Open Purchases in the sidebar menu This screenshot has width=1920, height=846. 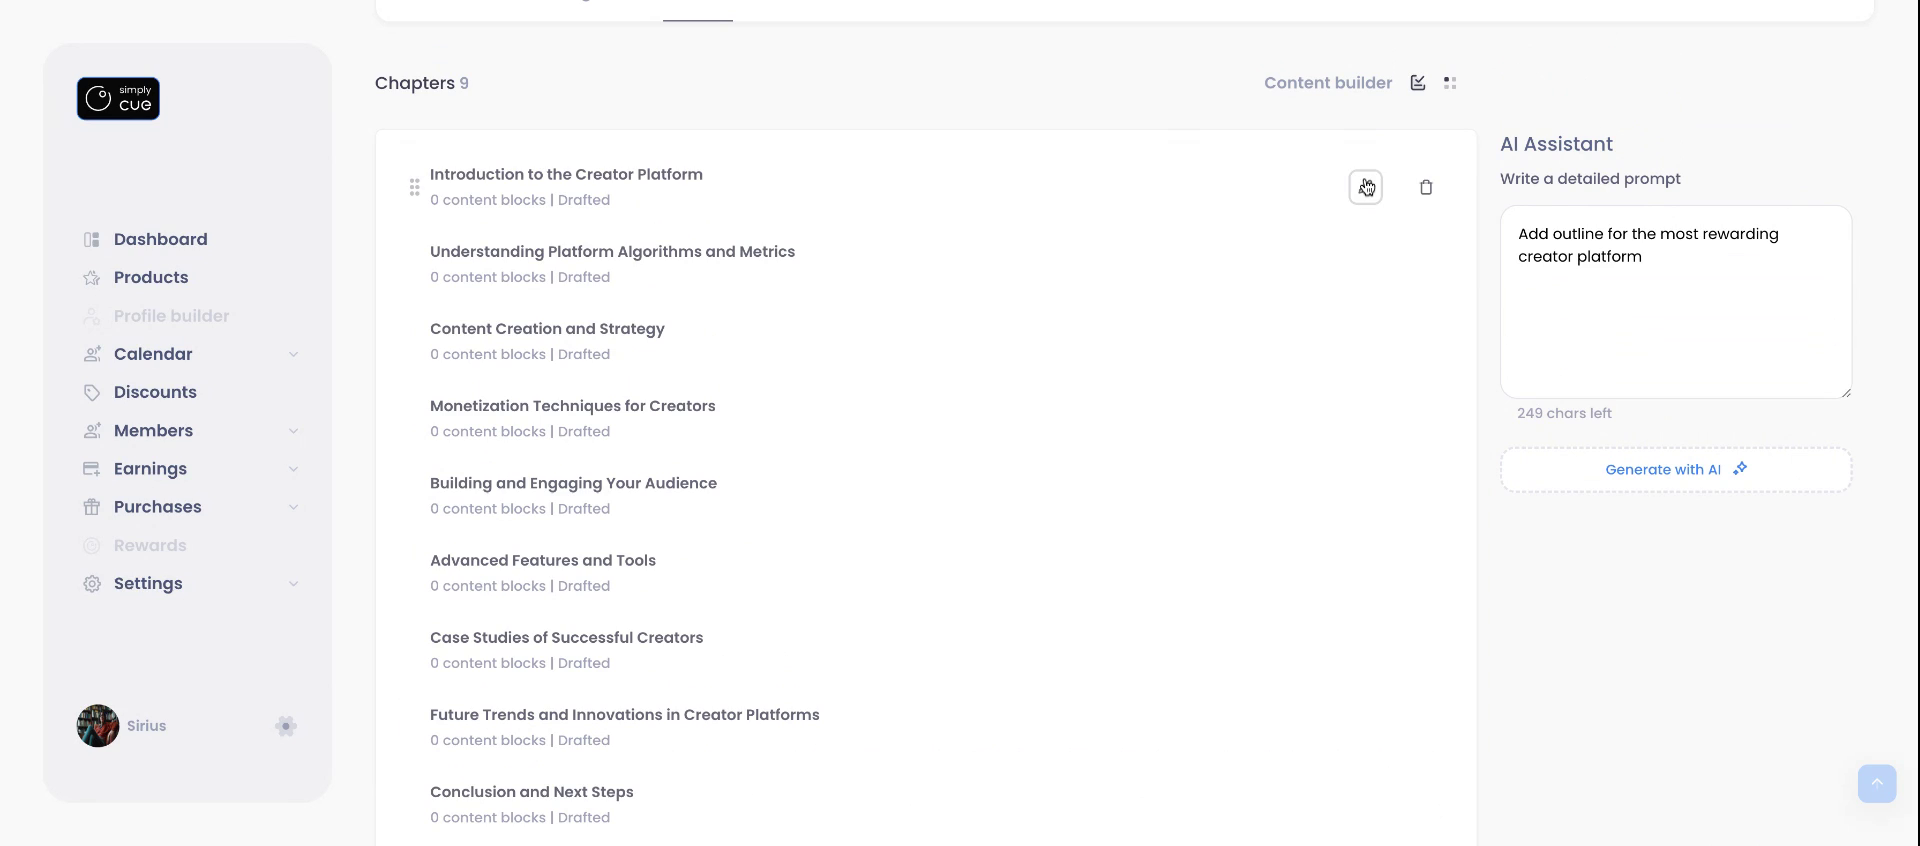coord(157,507)
